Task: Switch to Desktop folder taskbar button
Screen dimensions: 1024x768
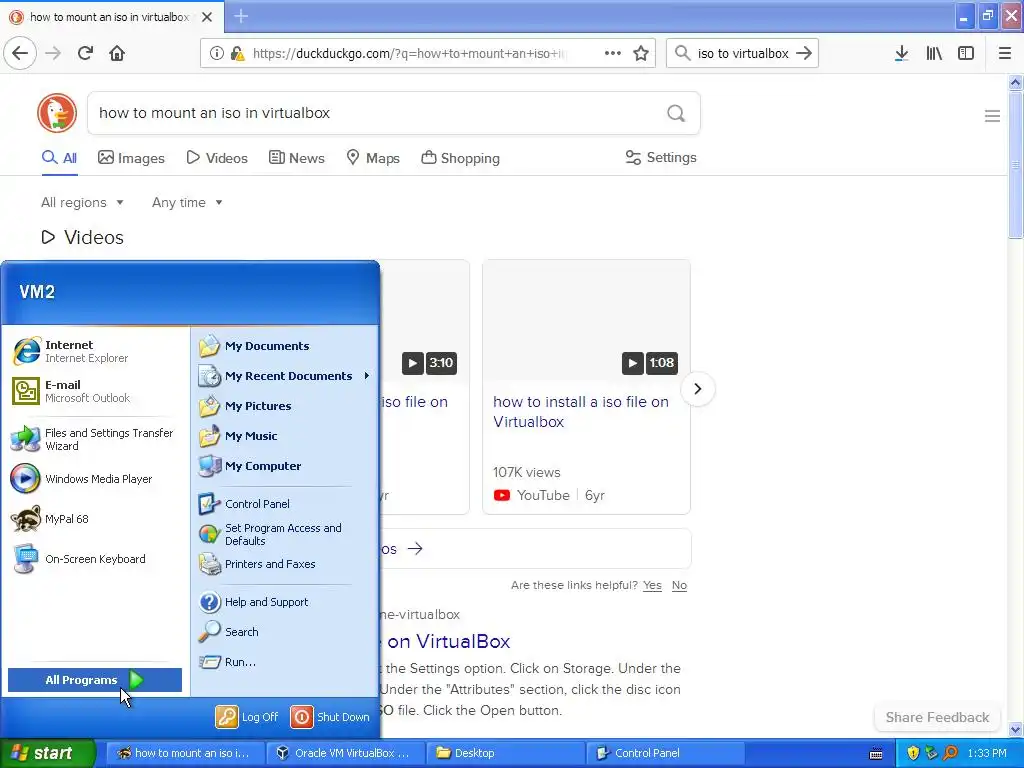Action: [505, 753]
